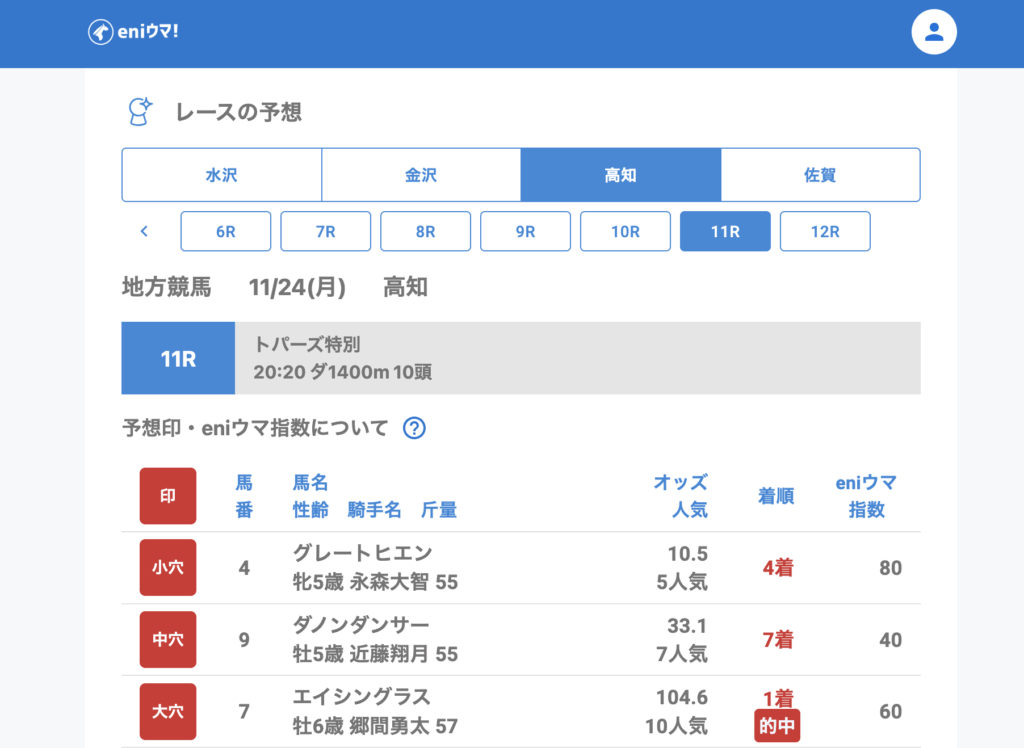Go to race 12R
The image size is (1024, 748).
click(825, 231)
